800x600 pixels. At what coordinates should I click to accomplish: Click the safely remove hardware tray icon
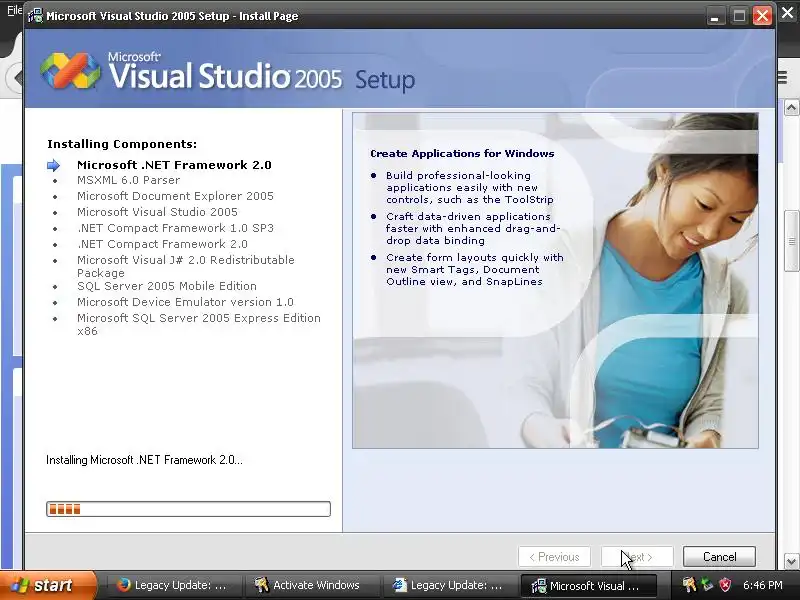click(707, 585)
